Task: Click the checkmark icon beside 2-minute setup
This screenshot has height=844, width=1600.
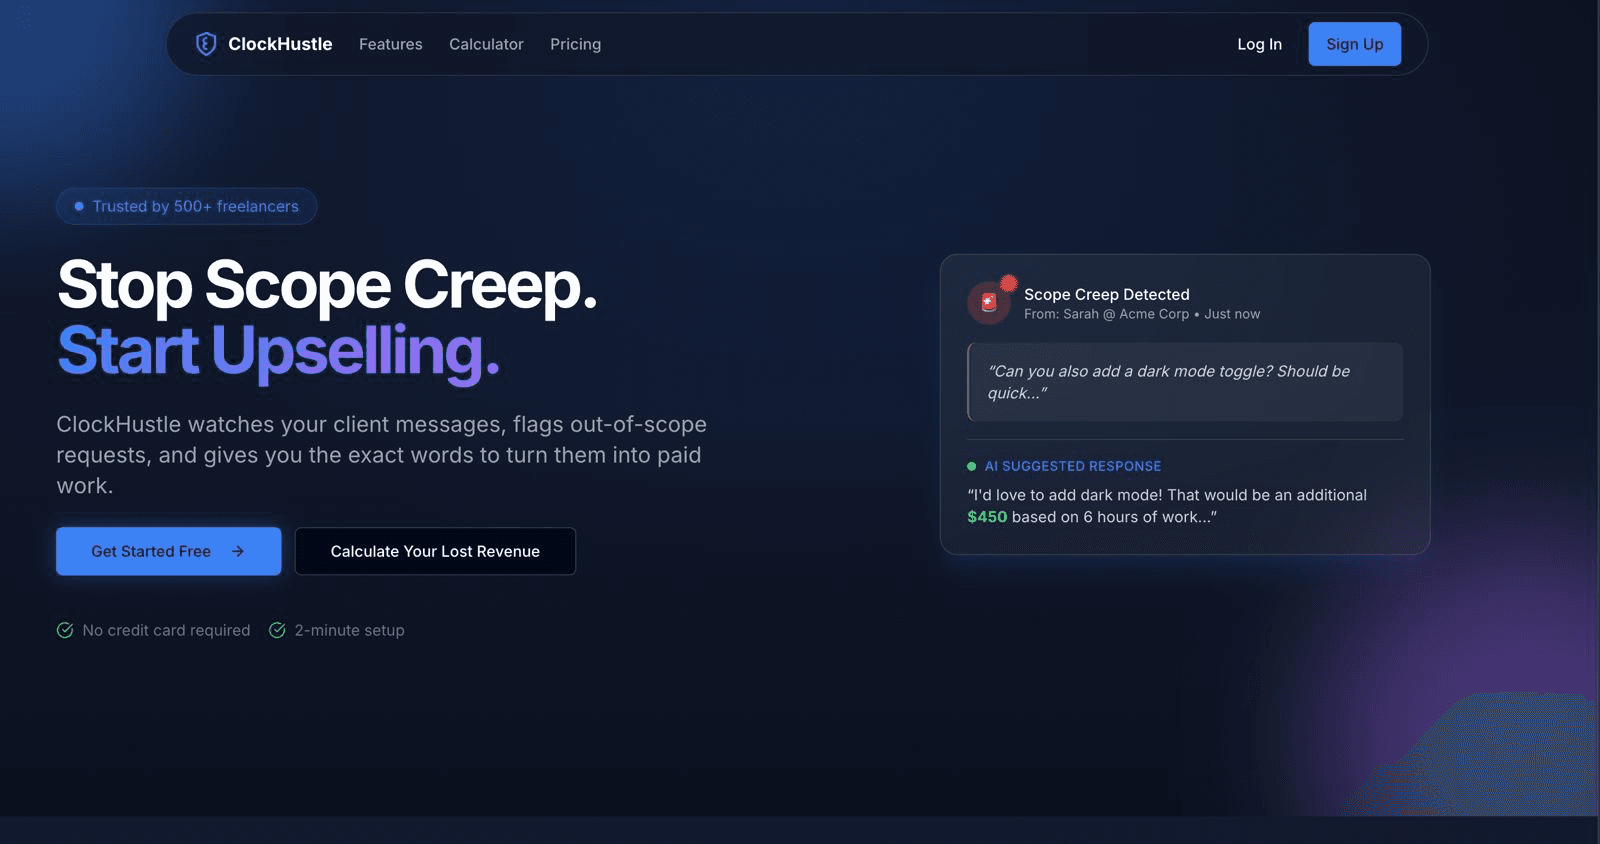Action: (277, 630)
